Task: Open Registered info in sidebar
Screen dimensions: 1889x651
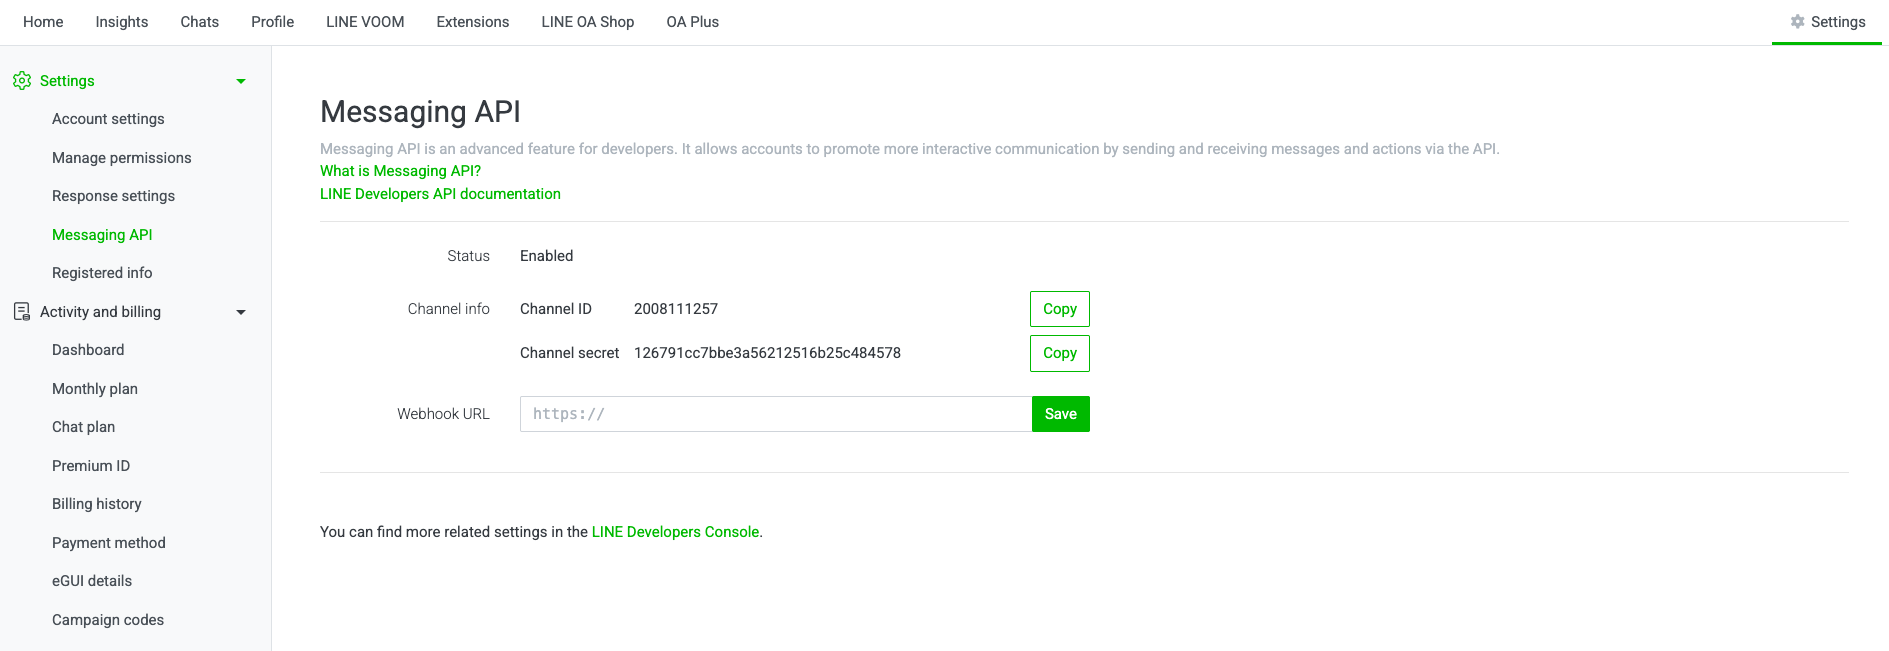Action: (x=102, y=273)
